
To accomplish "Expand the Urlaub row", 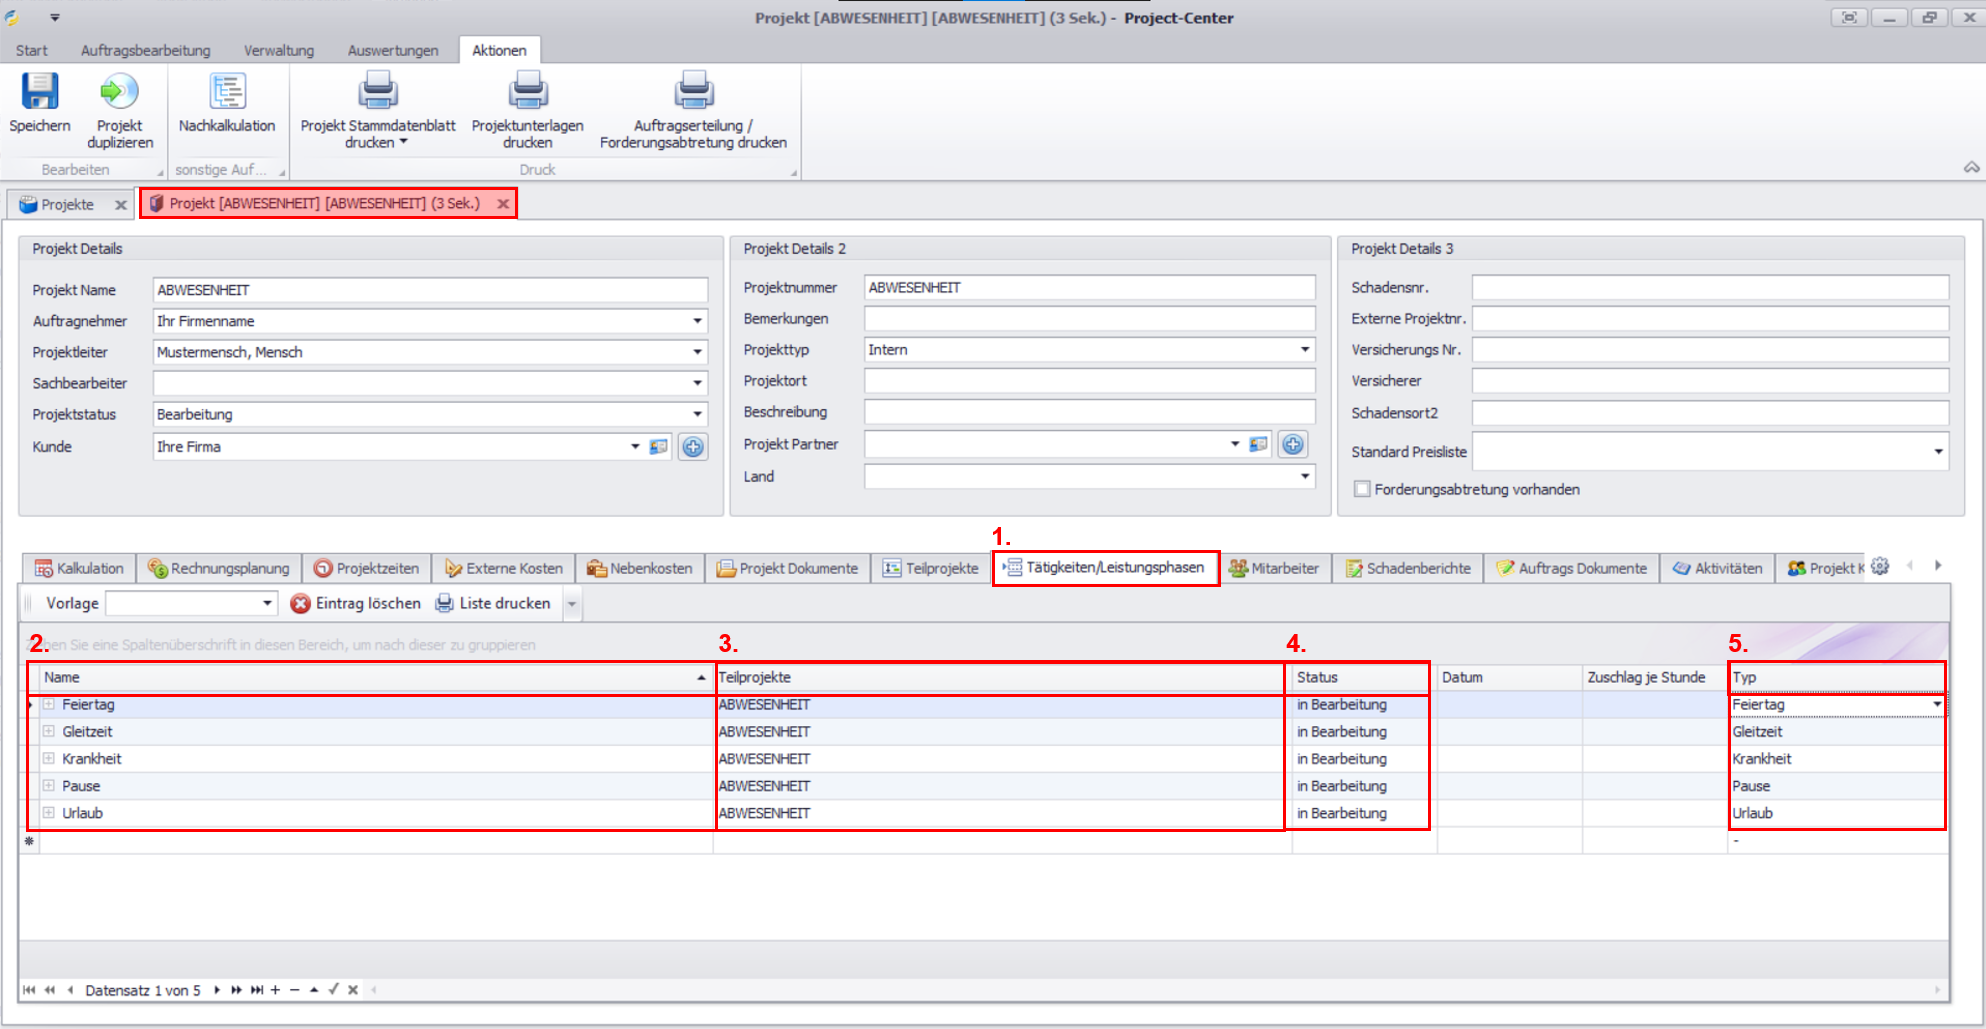I will pyautogui.click(x=48, y=813).
